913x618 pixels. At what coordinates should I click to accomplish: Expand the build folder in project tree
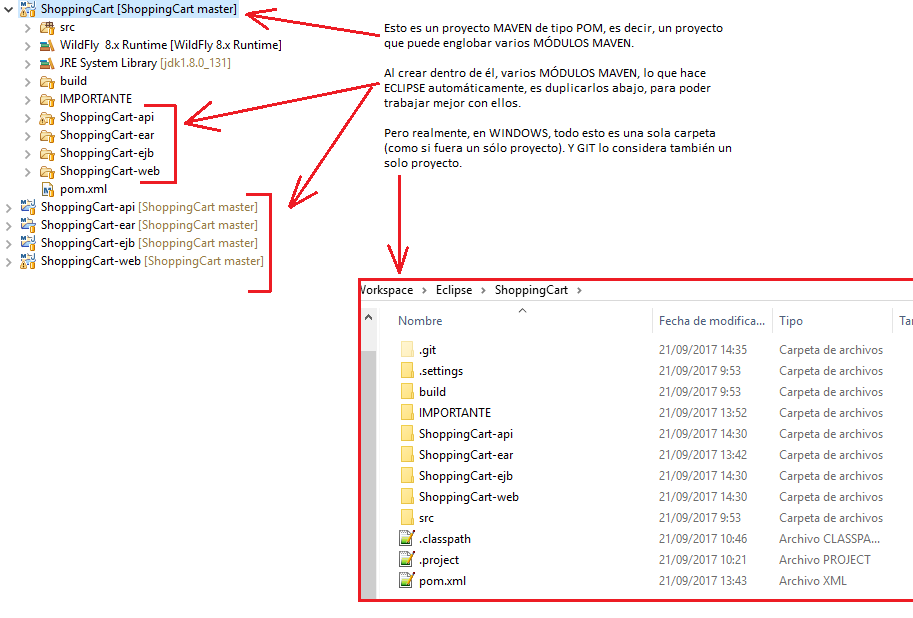tap(27, 82)
